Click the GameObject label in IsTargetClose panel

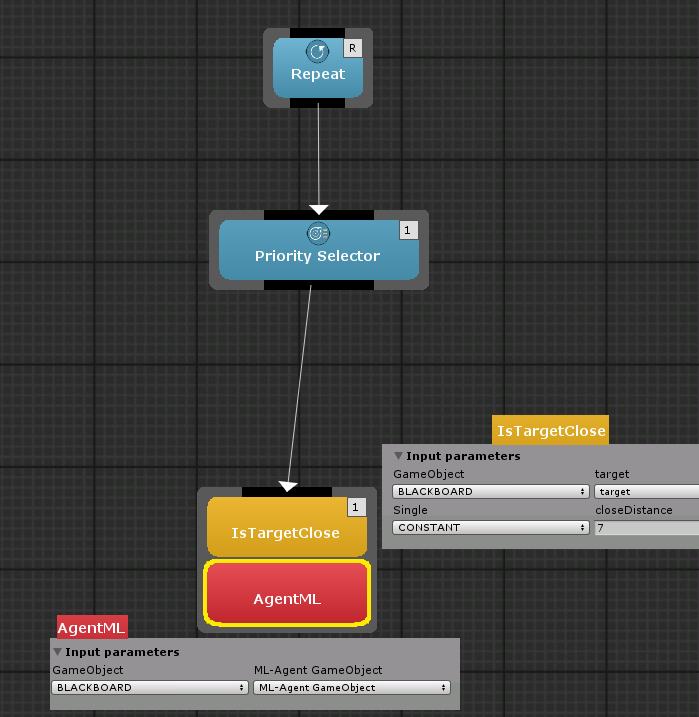(x=428, y=474)
